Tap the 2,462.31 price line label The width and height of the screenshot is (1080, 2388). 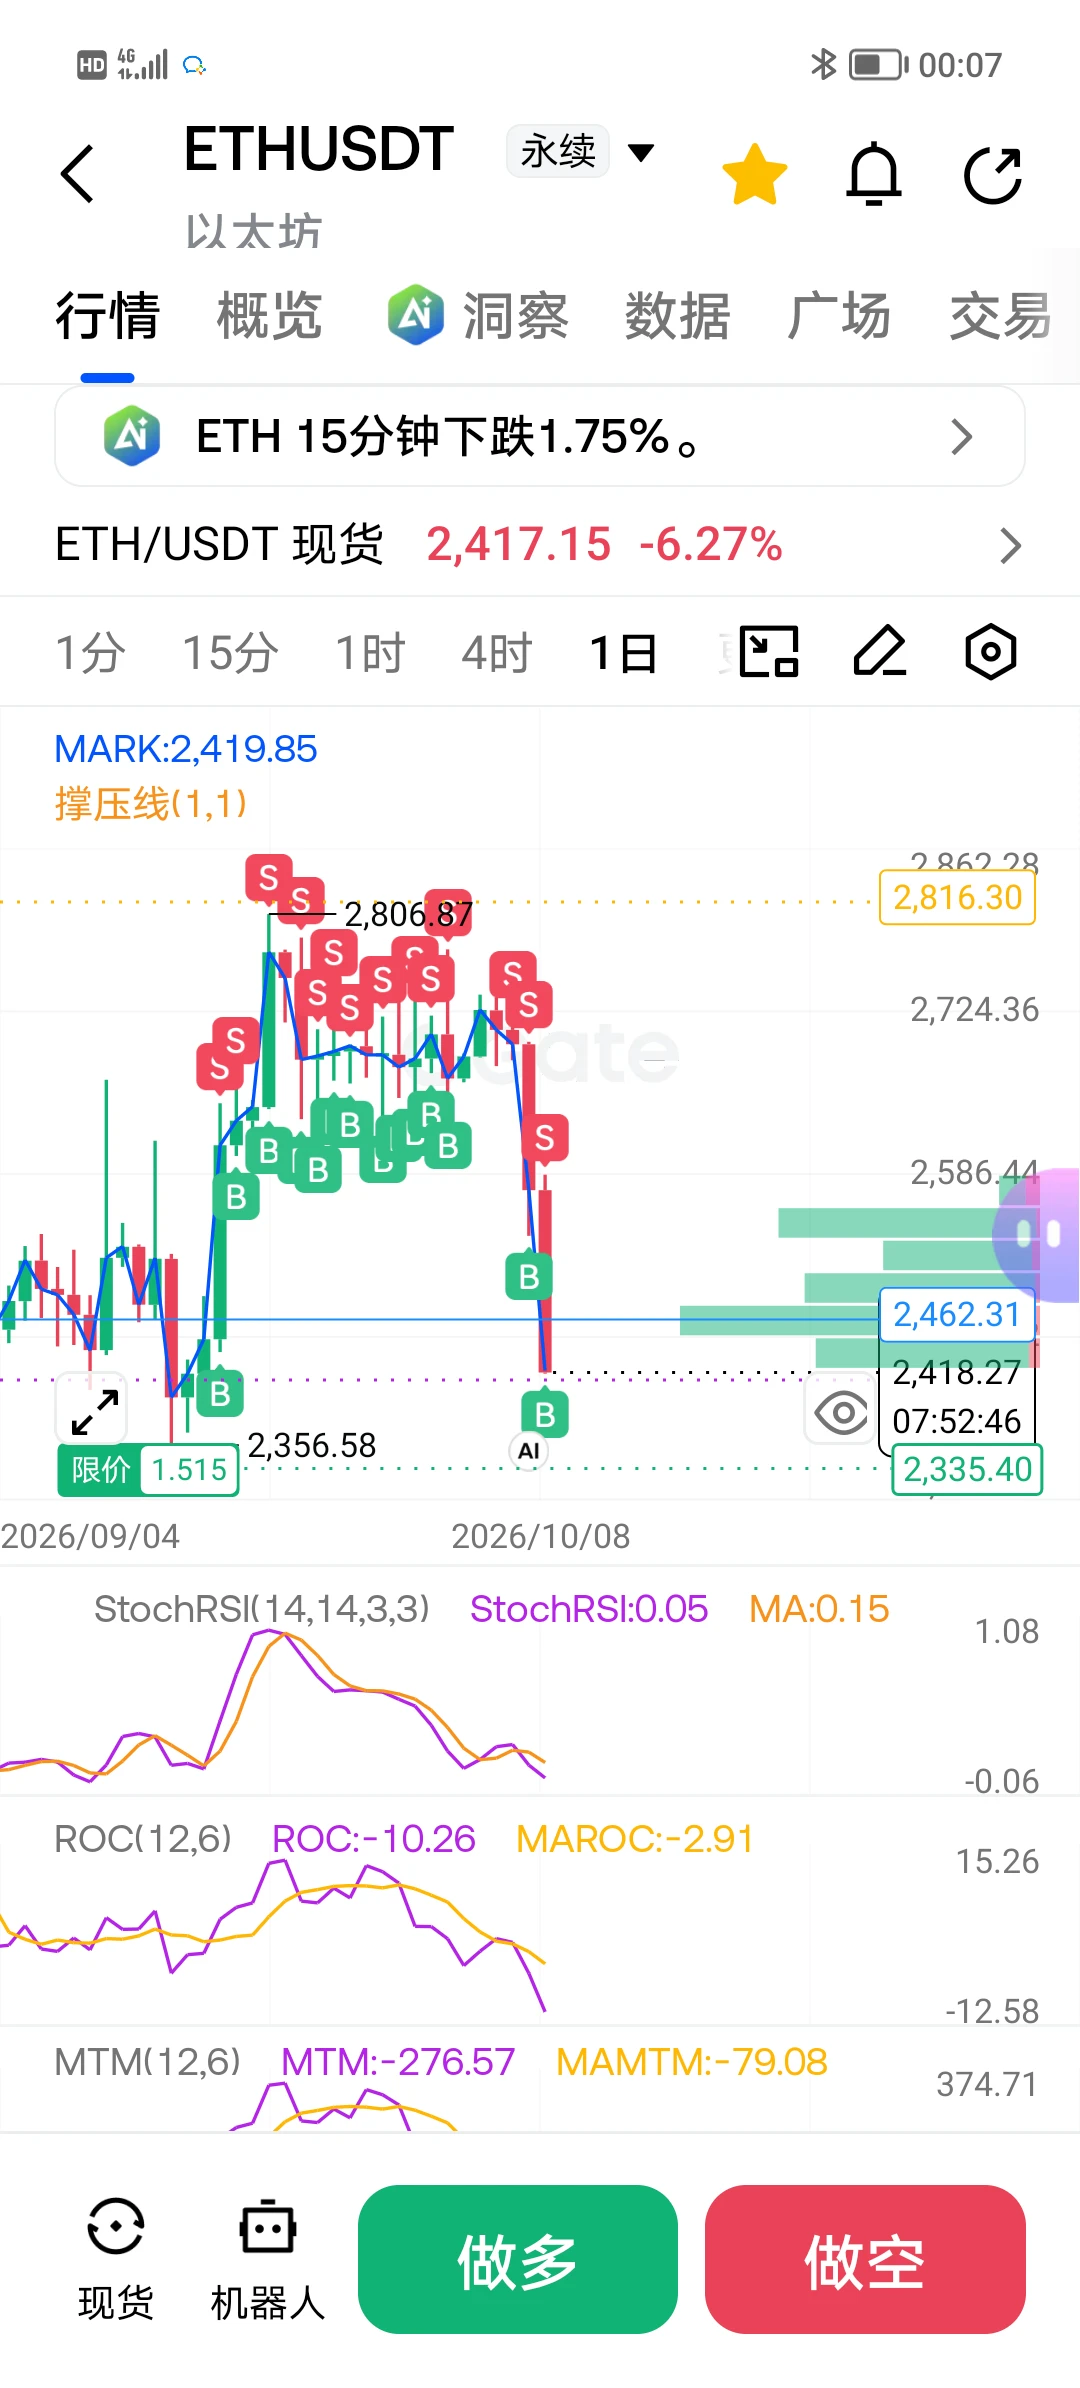[x=956, y=1314]
